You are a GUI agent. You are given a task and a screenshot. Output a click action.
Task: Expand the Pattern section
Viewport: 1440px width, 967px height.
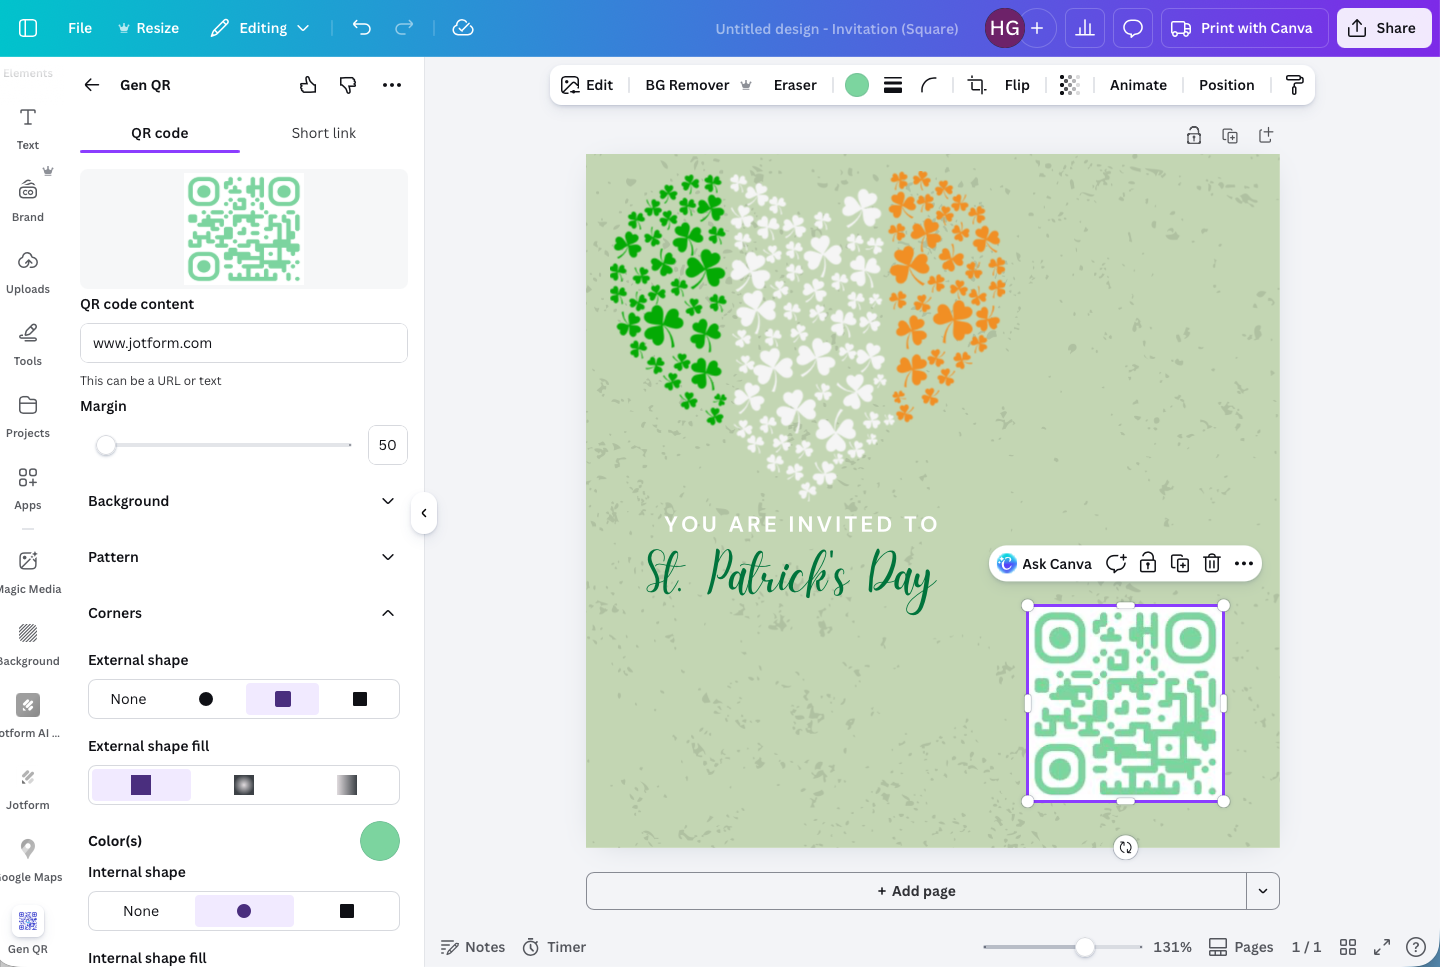243,557
